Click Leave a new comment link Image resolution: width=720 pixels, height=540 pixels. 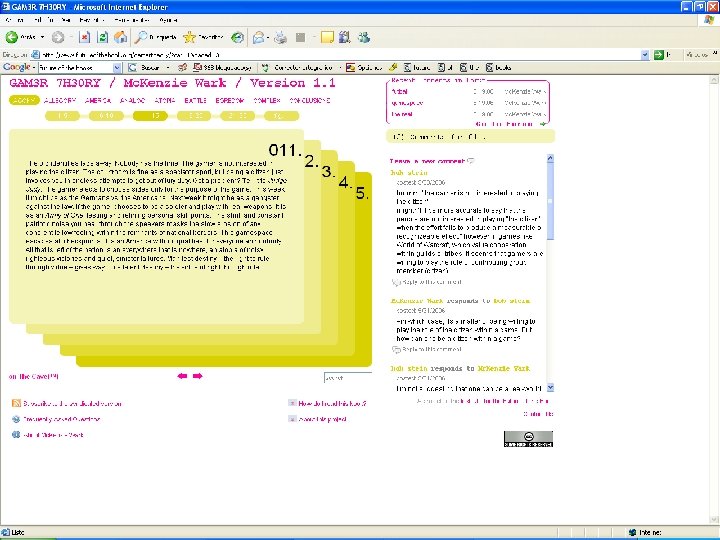click(427, 161)
